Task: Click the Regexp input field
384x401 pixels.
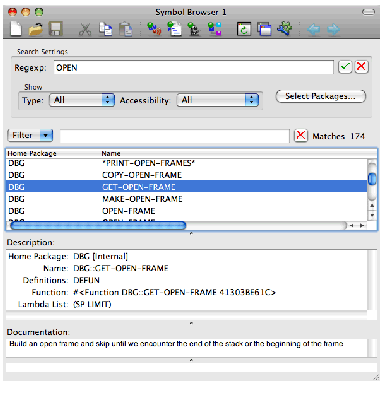Action: pyautogui.click(x=193, y=67)
